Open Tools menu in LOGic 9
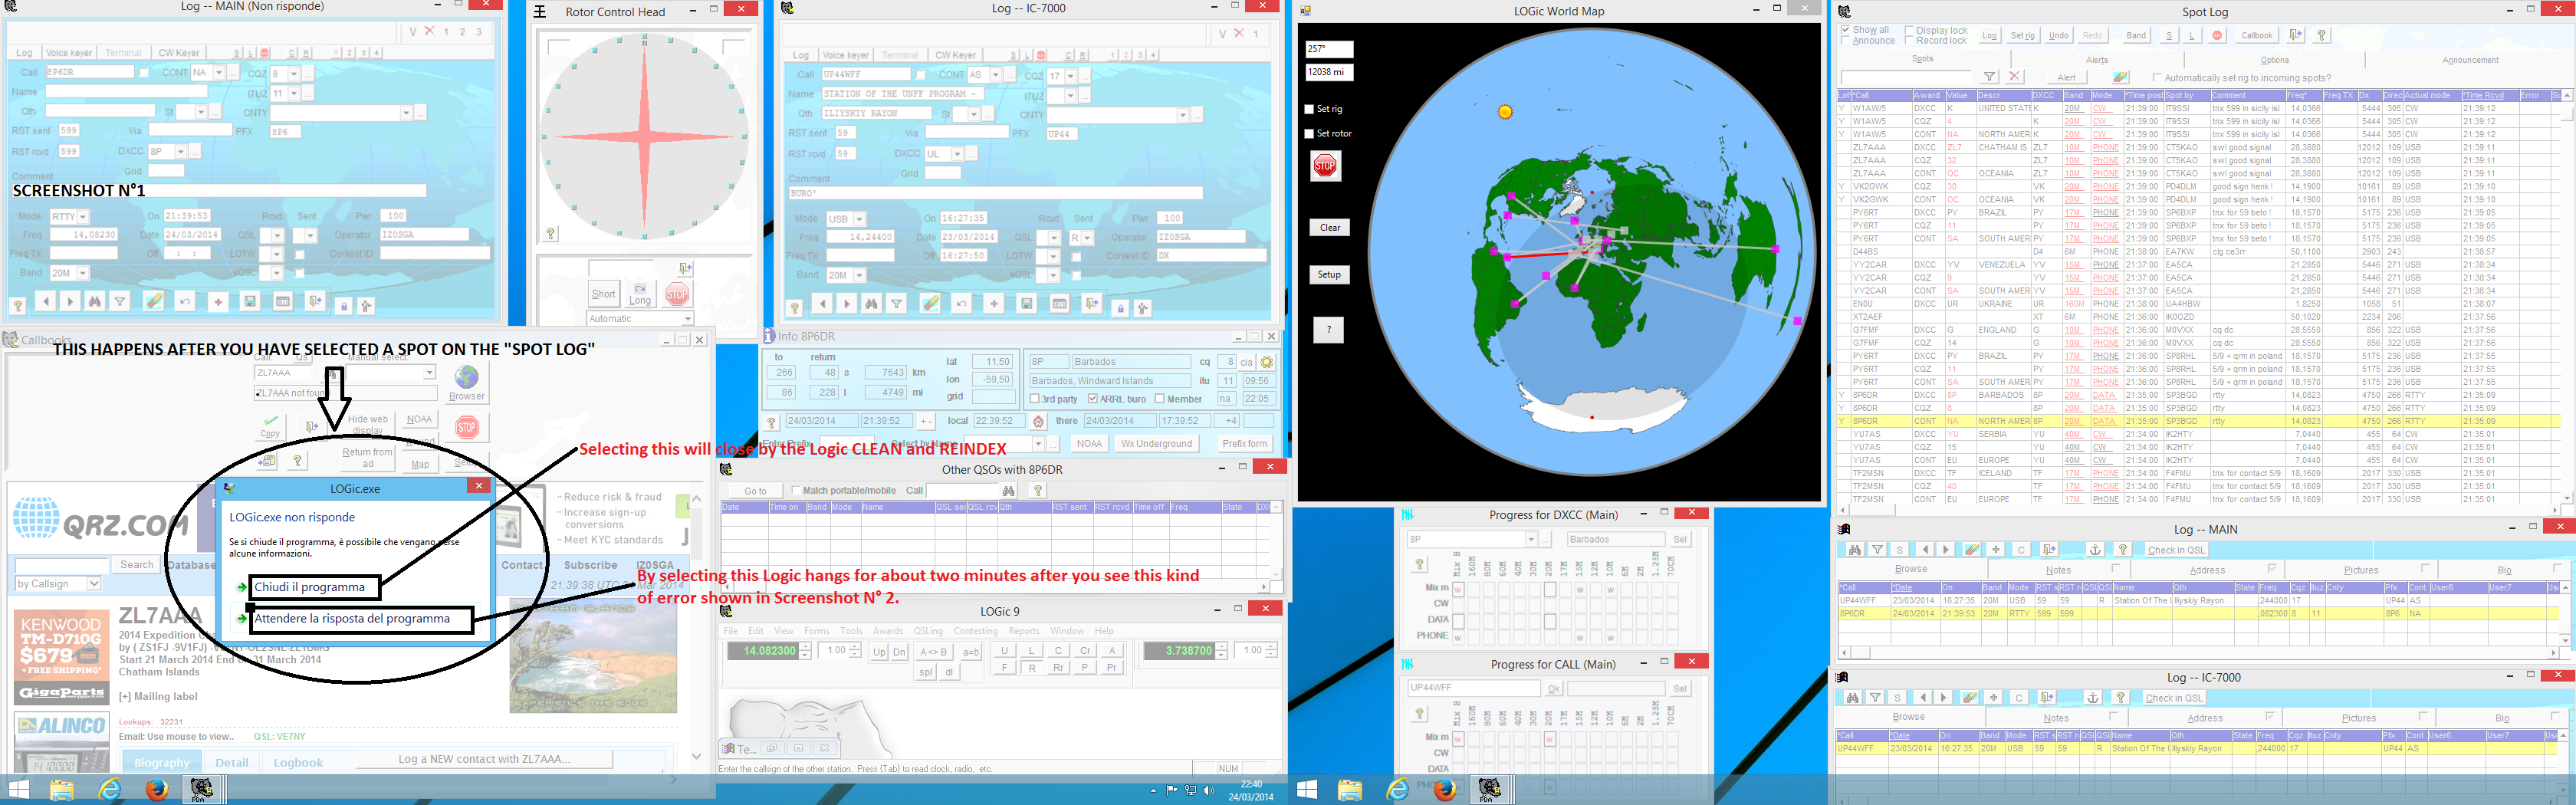The width and height of the screenshot is (2576, 805). pyautogui.click(x=851, y=631)
